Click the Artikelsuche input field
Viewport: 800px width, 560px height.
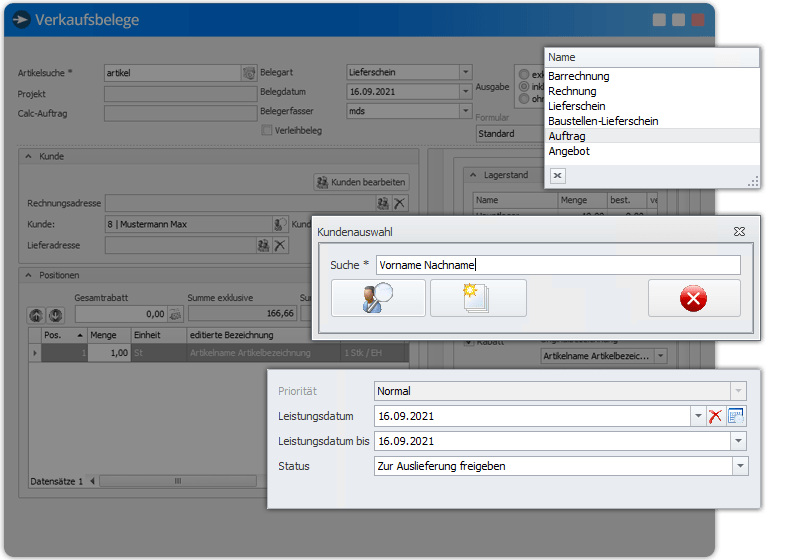[x=172, y=73]
